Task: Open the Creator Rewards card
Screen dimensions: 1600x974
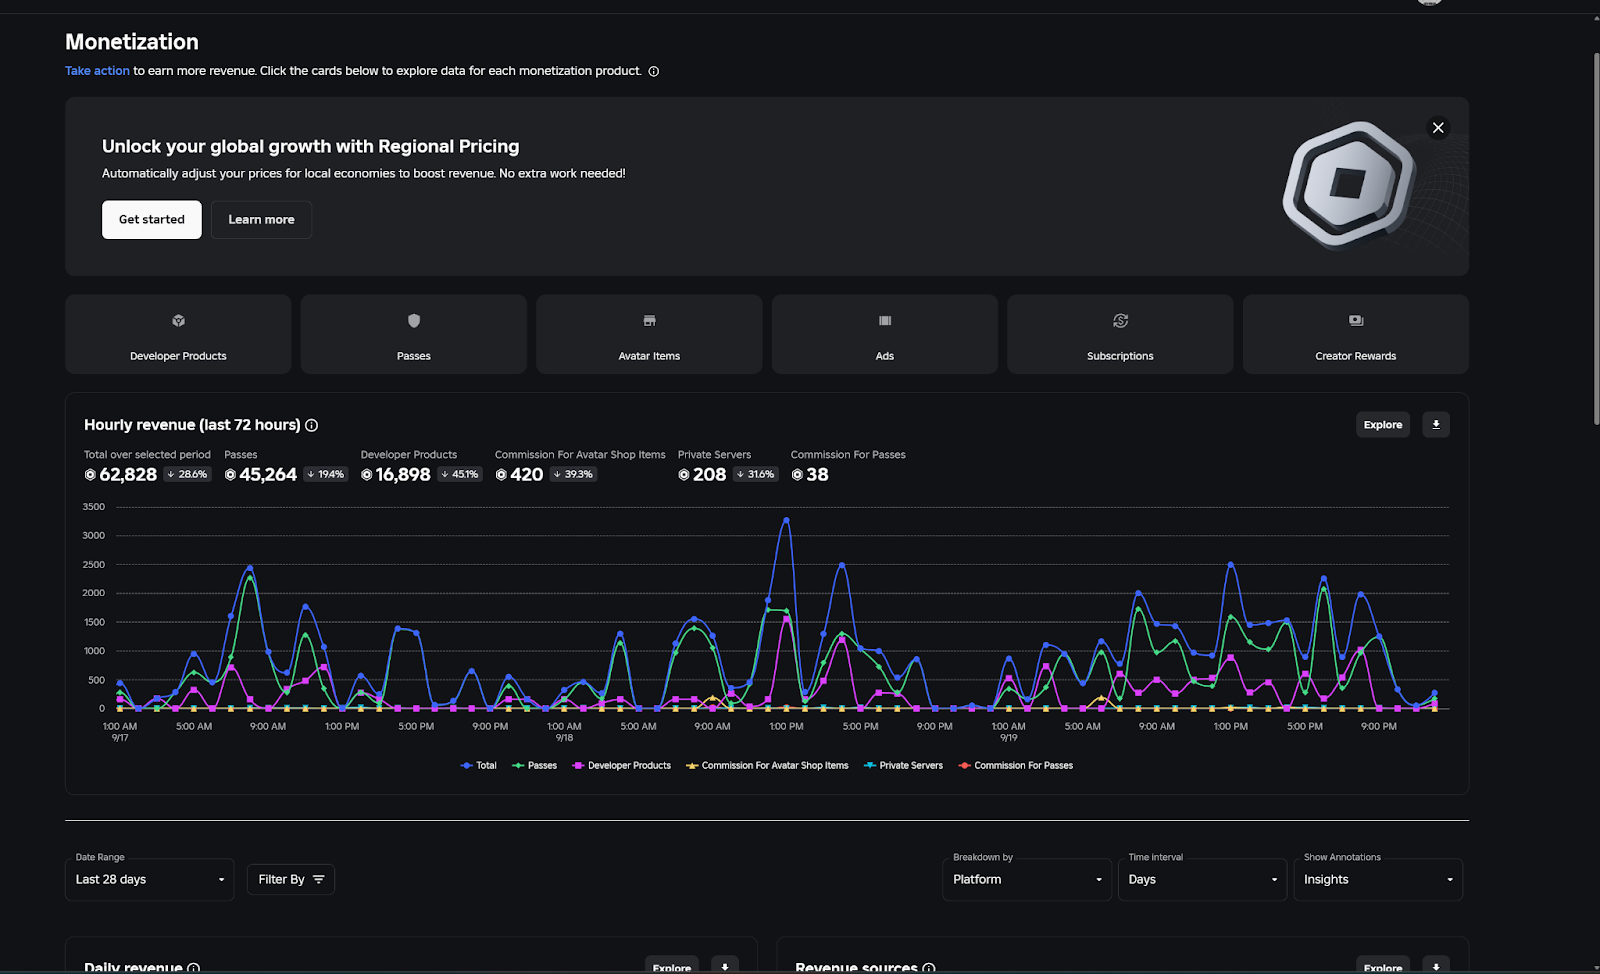Action: (1355, 334)
